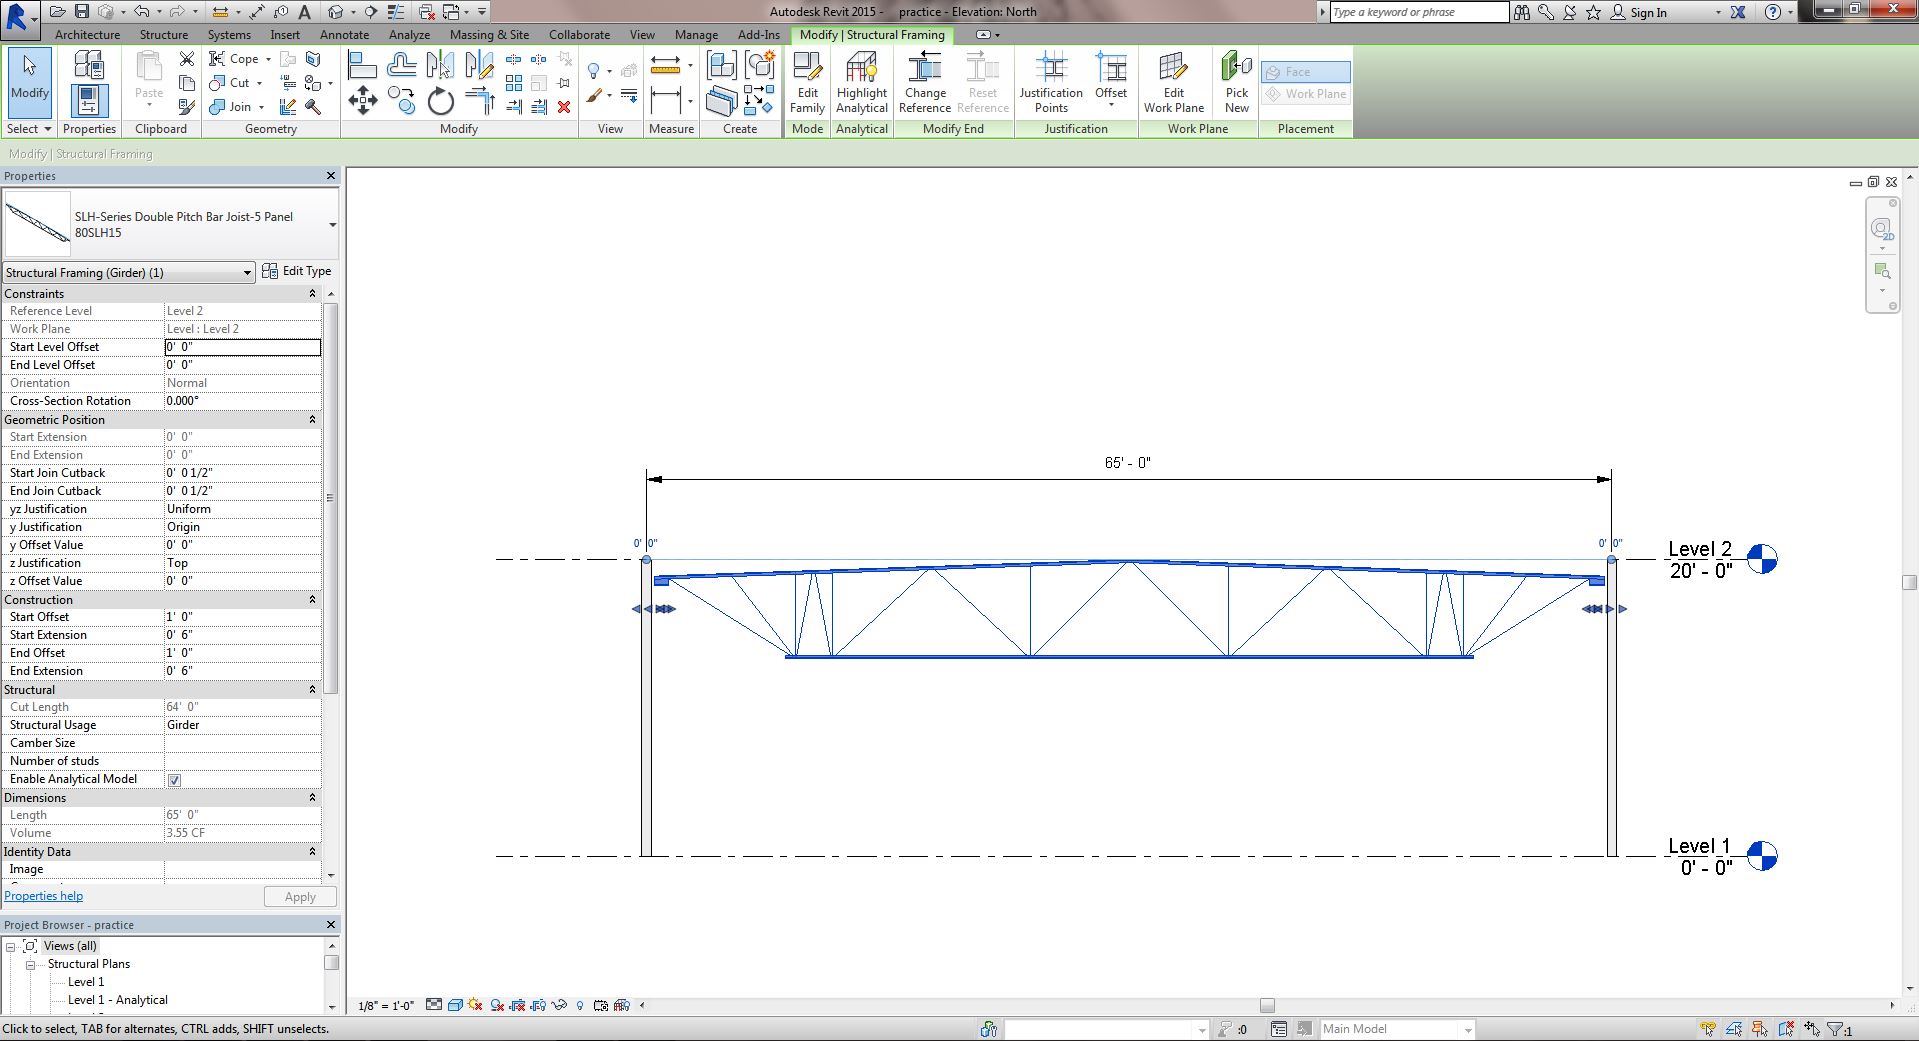This screenshot has height=1041, width=1919.
Task: Open the Properties help link
Action: tap(44, 896)
